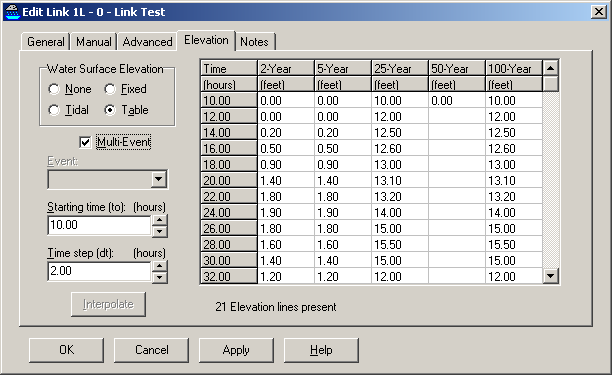Select the Elevation tab
Screen dimensions: 612x375
click(x=206, y=40)
